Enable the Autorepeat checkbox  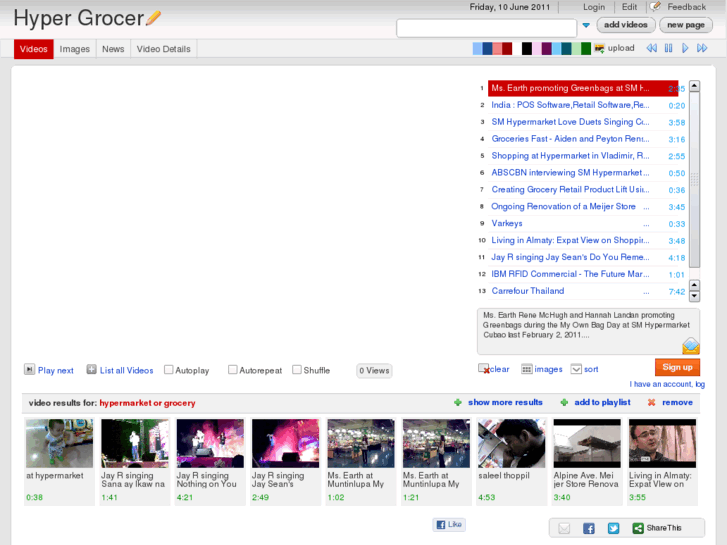coord(233,370)
